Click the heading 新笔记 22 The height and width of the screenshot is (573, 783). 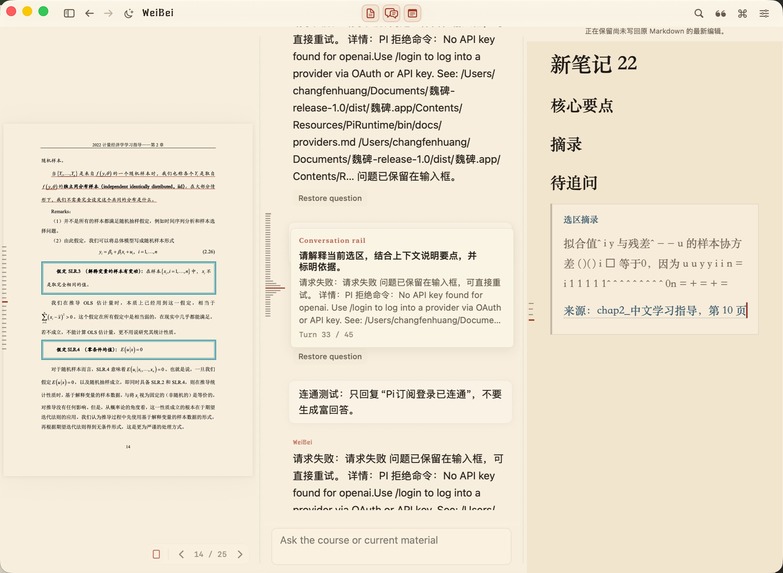click(x=593, y=64)
